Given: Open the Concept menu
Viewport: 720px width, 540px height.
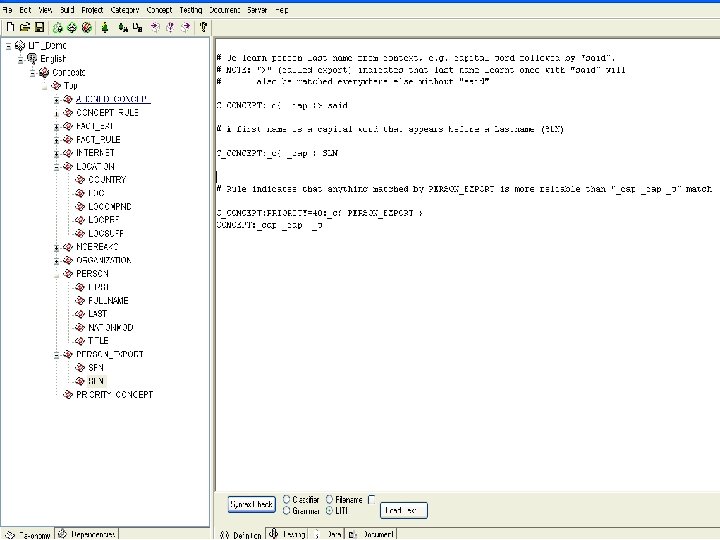Looking at the screenshot, I should pos(159,10).
